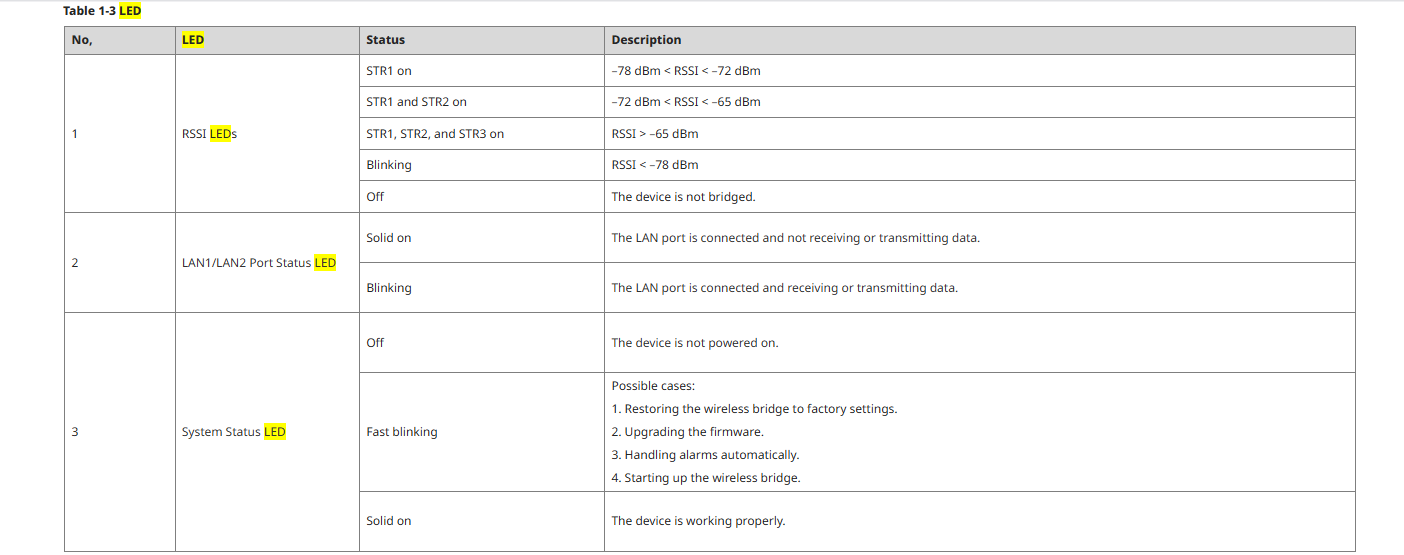The height and width of the screenshot is (555, 1404).
Task: Click the "Table 1-3 LED" caption
Action: 102,10
